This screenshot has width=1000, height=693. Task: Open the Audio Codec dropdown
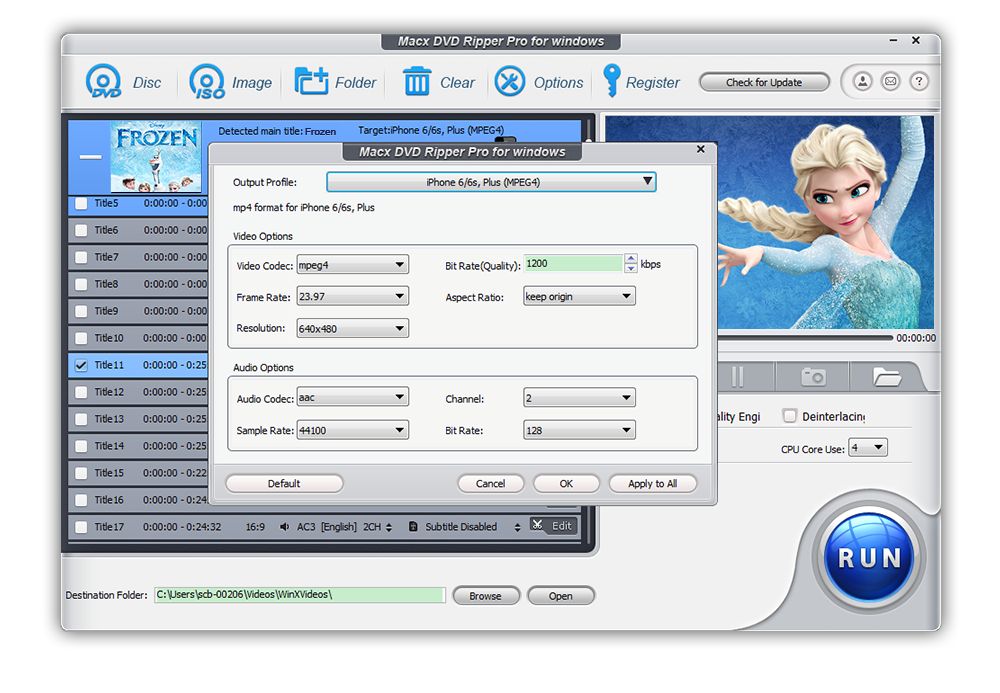353,397
